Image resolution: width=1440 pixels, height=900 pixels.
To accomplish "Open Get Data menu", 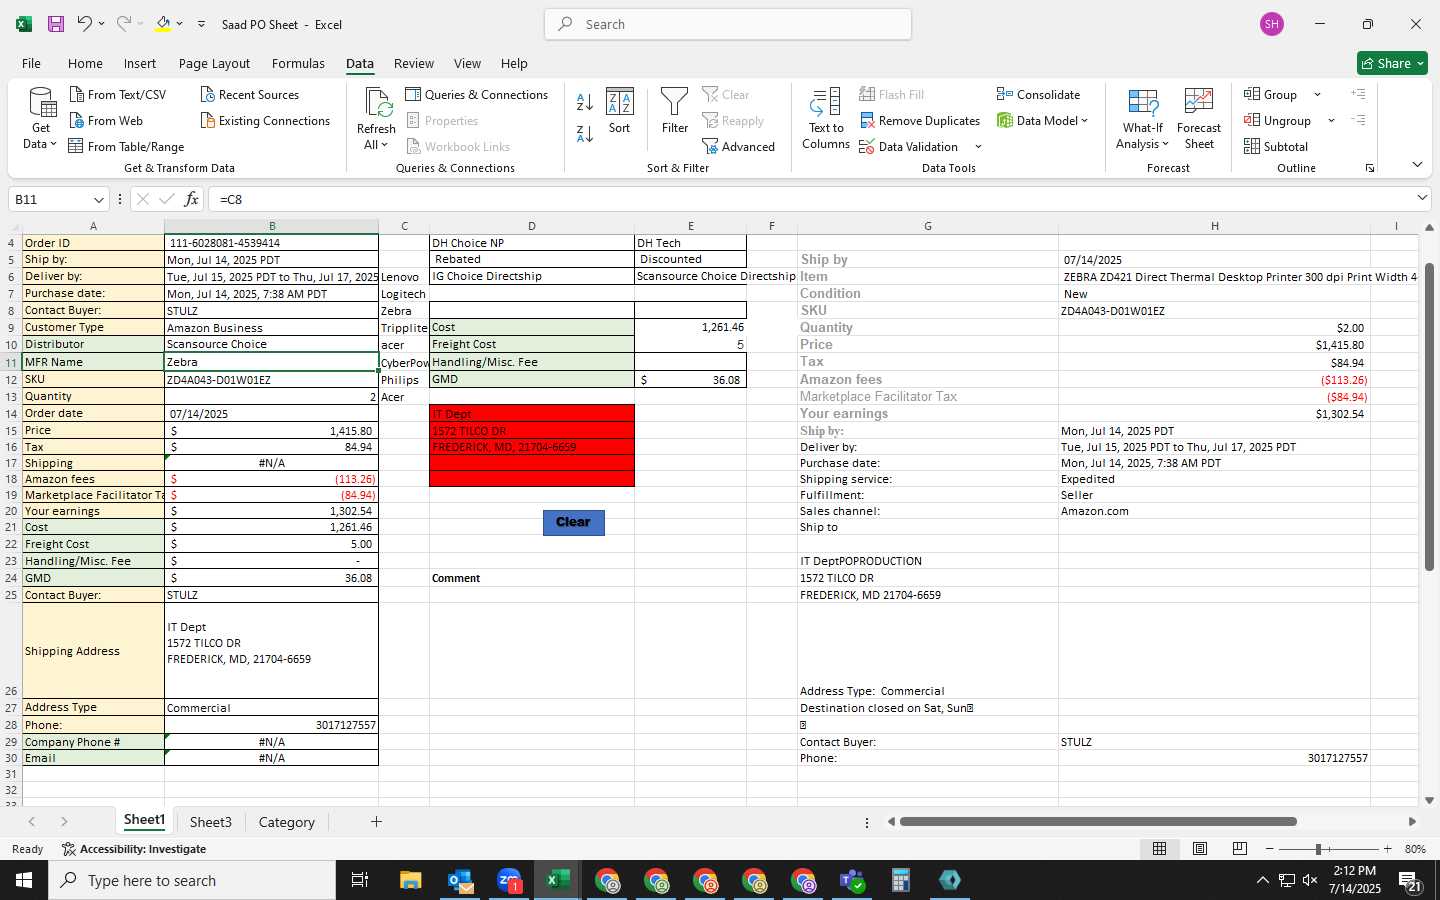I will [x=41, y=118].
